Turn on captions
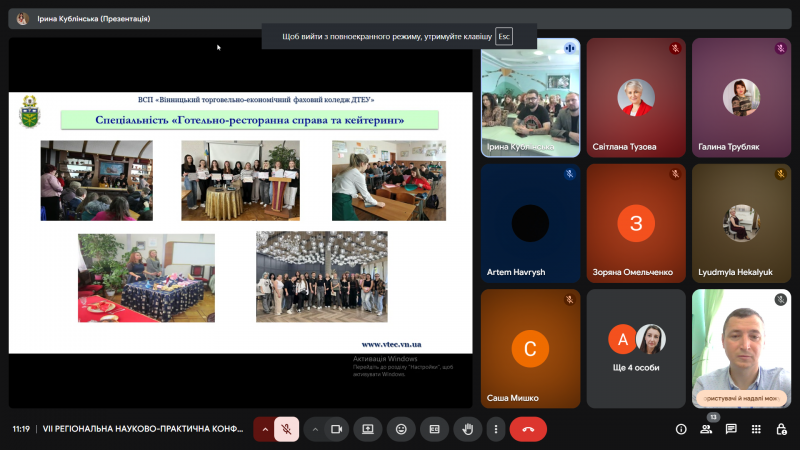This screenshot has height=450, width=800. [x=434, y=429]
